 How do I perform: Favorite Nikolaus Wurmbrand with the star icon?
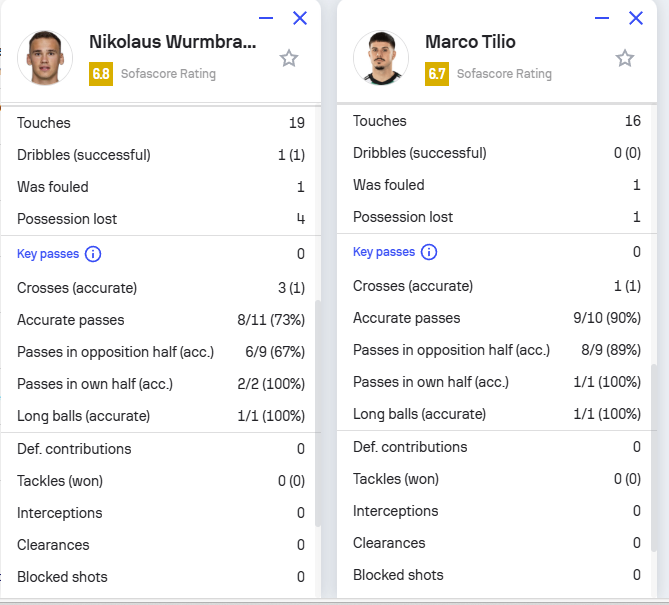(x=289, y=58)
